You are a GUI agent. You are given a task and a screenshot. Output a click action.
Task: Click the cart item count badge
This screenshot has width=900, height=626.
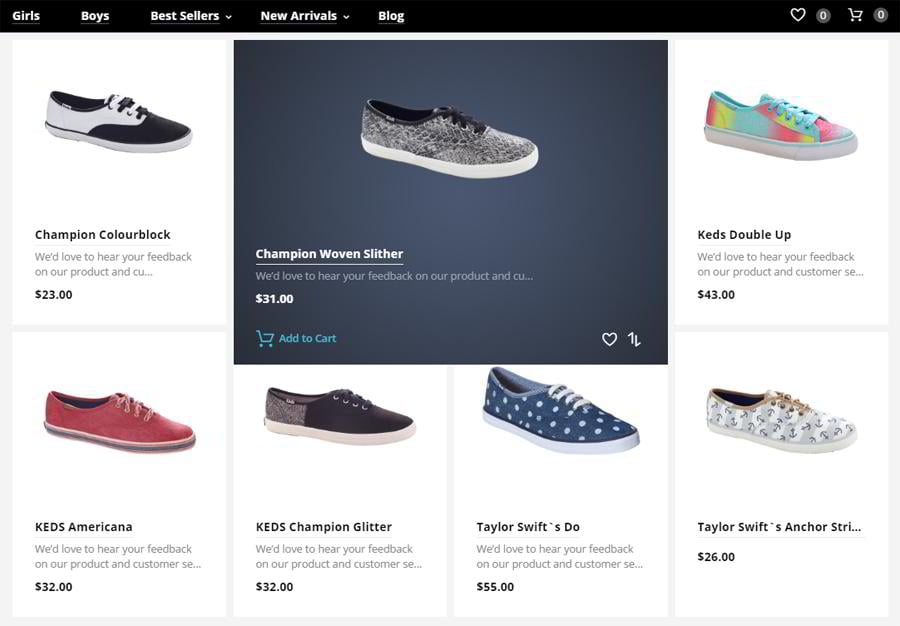pyautogui.click(x=880, y=16)
